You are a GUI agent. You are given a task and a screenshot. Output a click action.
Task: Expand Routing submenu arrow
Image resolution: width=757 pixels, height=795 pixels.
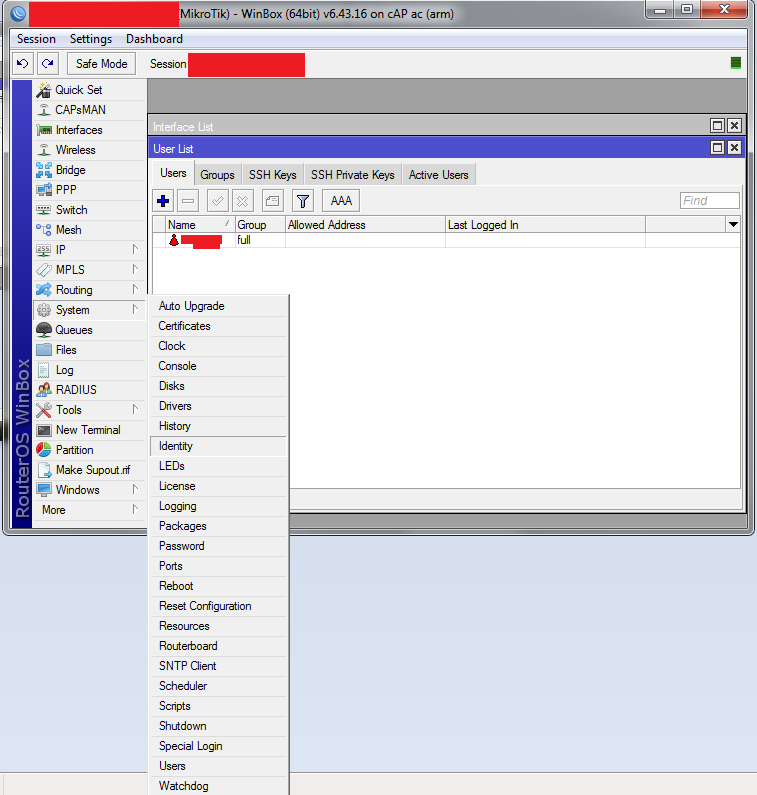tap(135, 289)
